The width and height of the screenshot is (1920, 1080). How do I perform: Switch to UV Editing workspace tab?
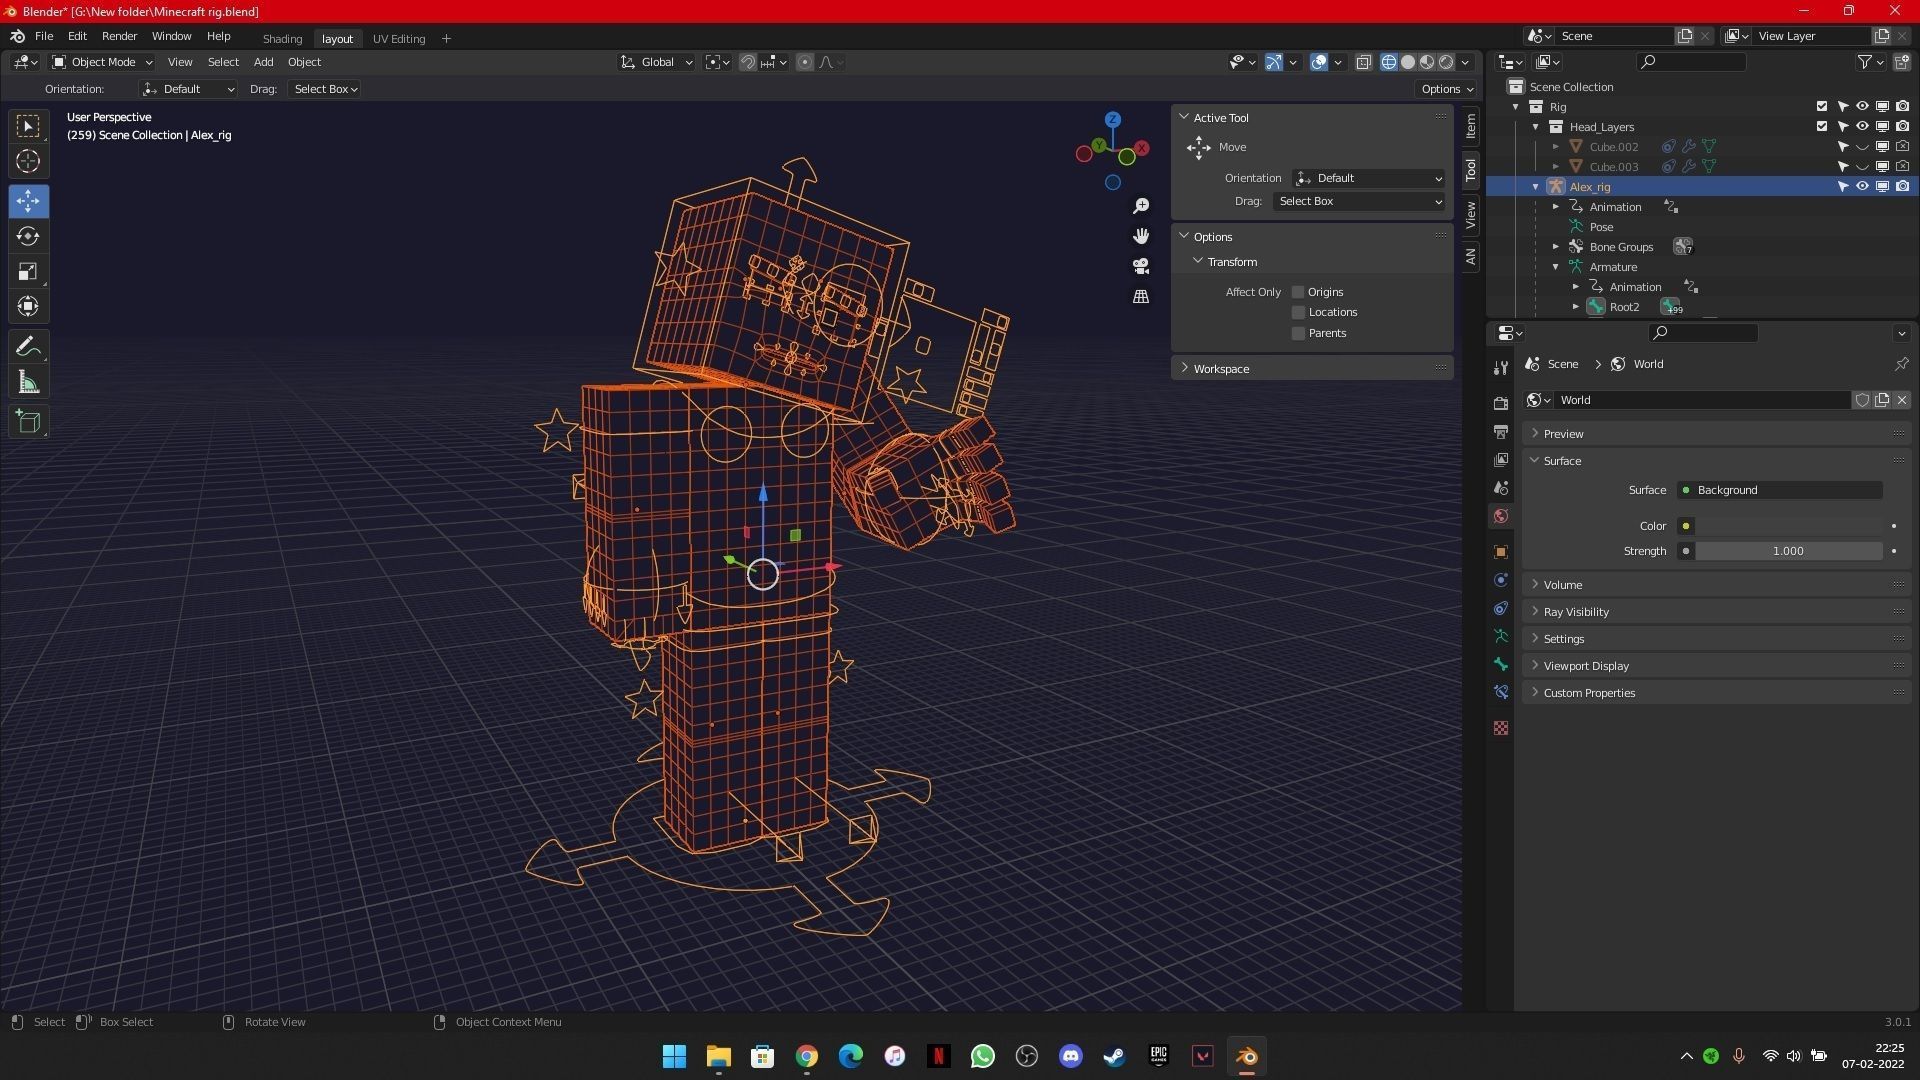pyautogui.click(x=399, y=39)
